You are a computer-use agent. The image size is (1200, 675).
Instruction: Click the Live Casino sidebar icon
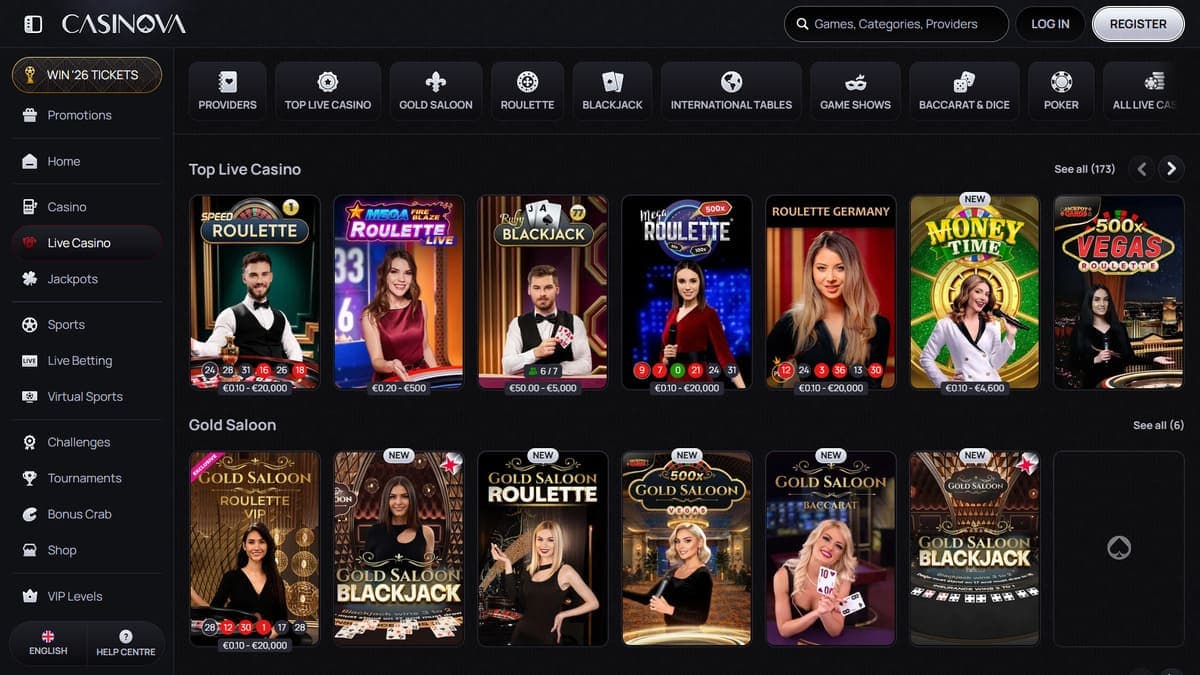30,243
